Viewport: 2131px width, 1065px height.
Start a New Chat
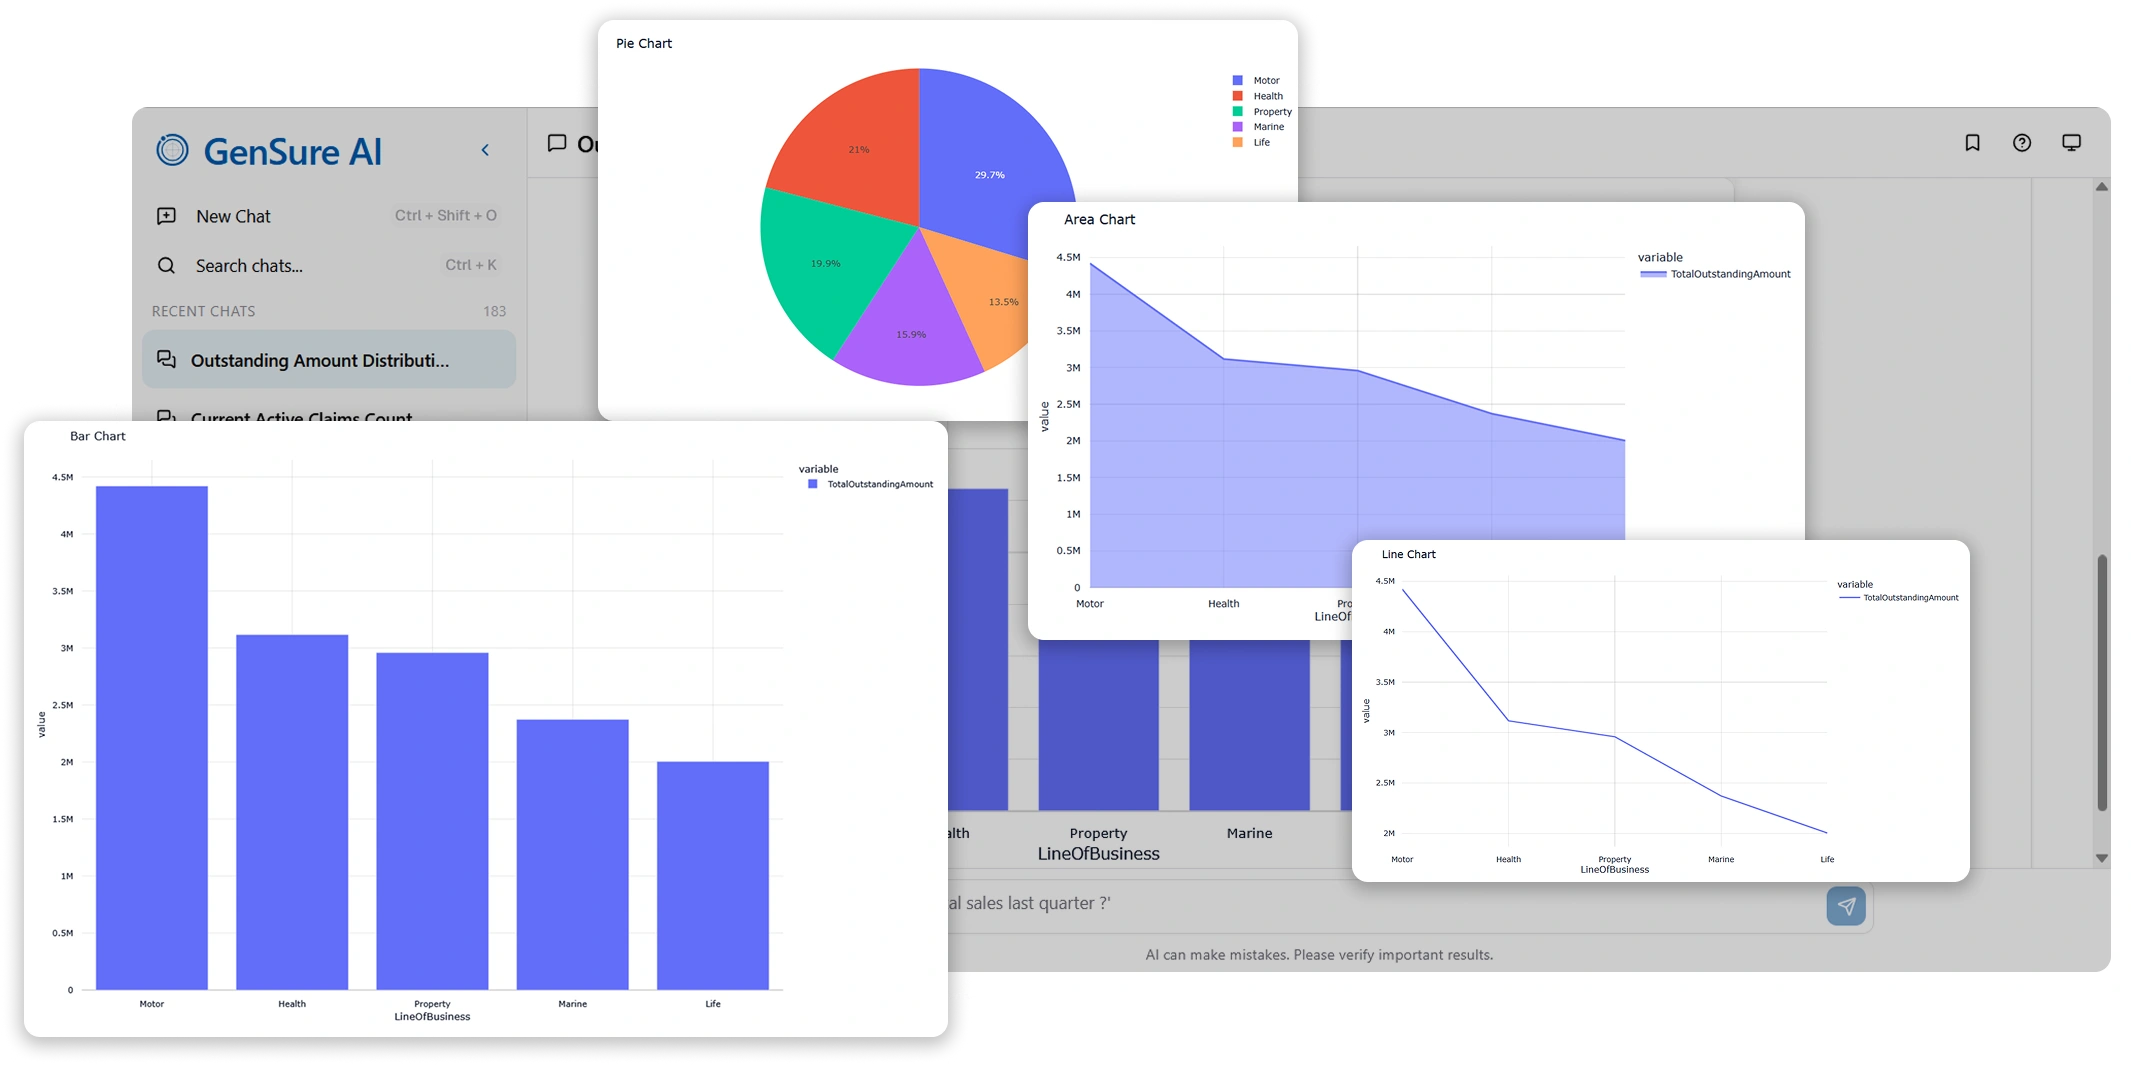click(x=233, y=216)
